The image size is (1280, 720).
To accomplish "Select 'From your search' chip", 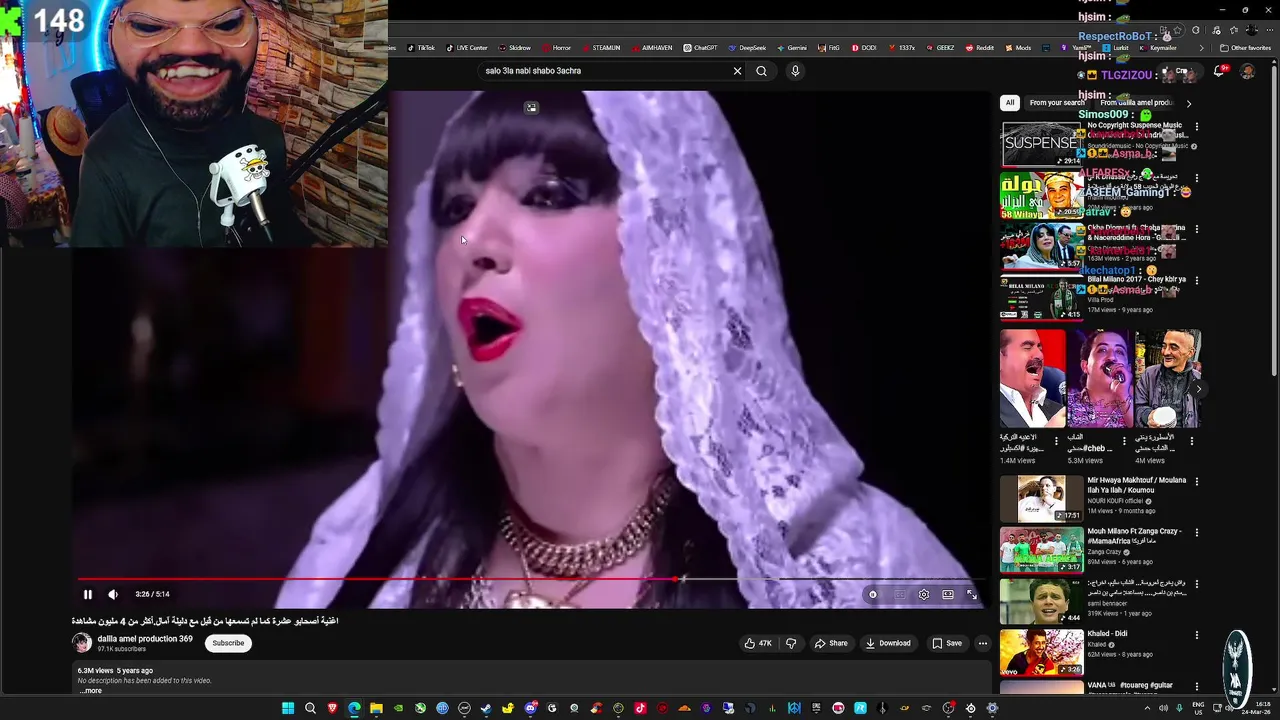I will [x=1057, y=103].
